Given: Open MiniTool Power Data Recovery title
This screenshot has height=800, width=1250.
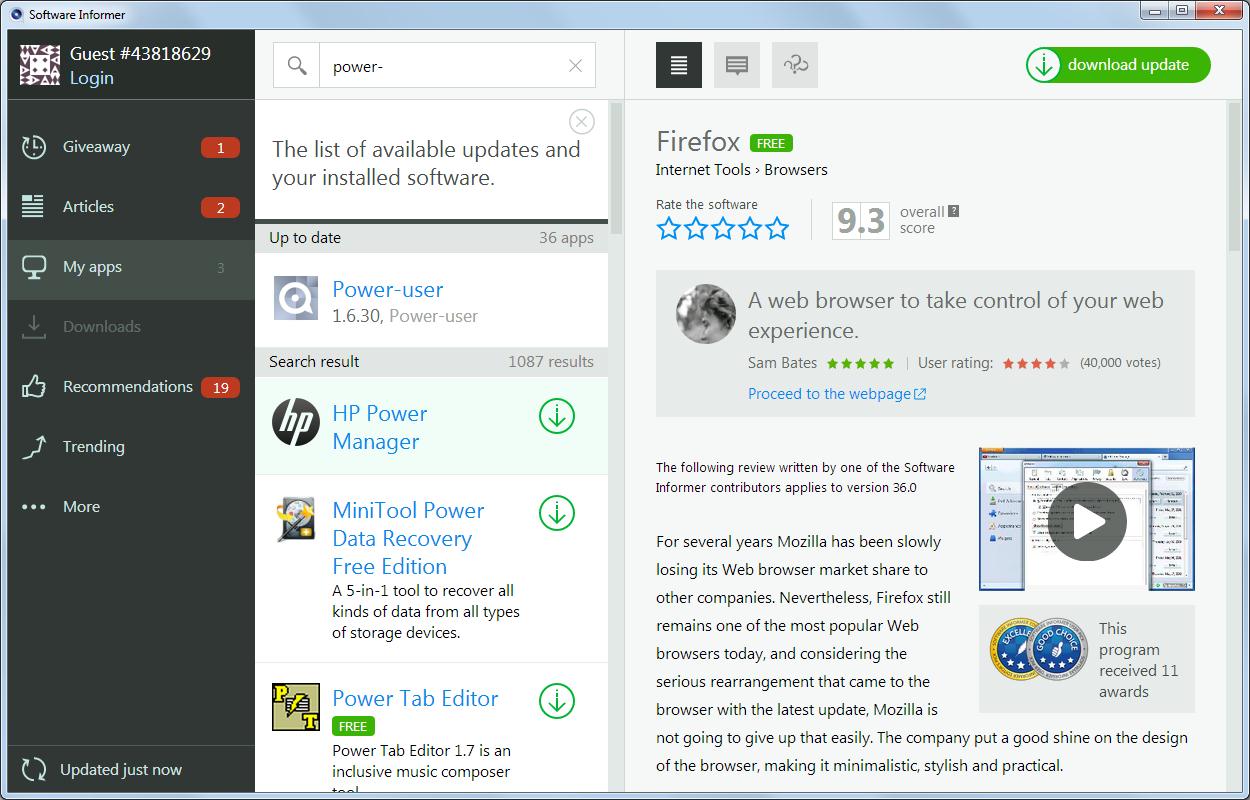Looking at the screenshot, I should click(x=408, y=538).
